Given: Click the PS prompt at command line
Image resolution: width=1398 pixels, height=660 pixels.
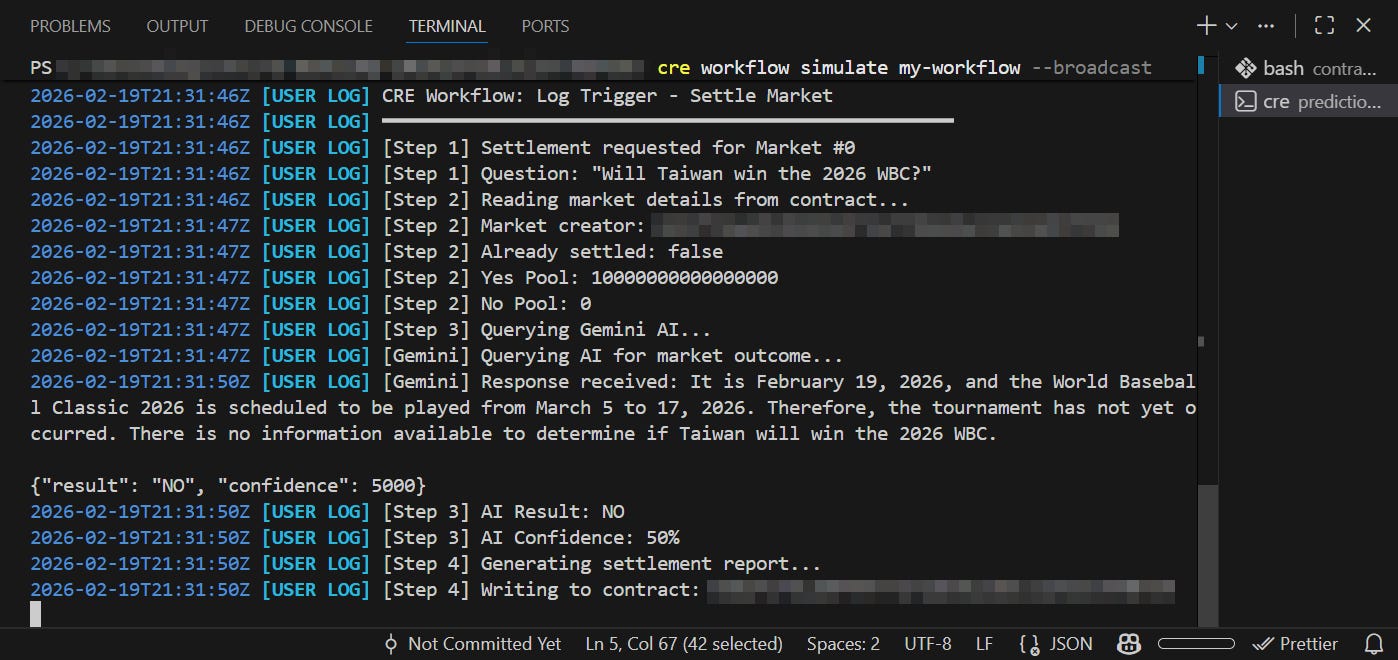Looking at the screenshot, I should (41, 68).
